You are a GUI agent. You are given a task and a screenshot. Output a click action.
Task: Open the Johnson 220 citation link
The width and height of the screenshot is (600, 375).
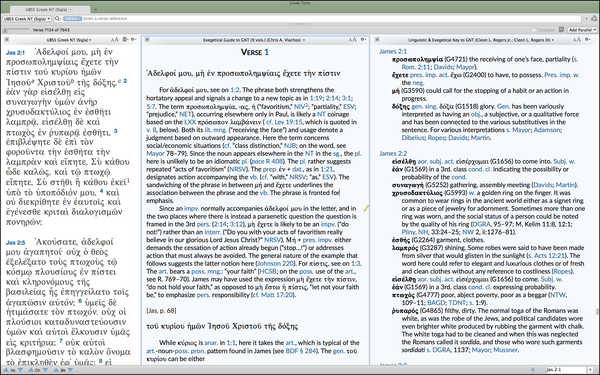(276, 263)
